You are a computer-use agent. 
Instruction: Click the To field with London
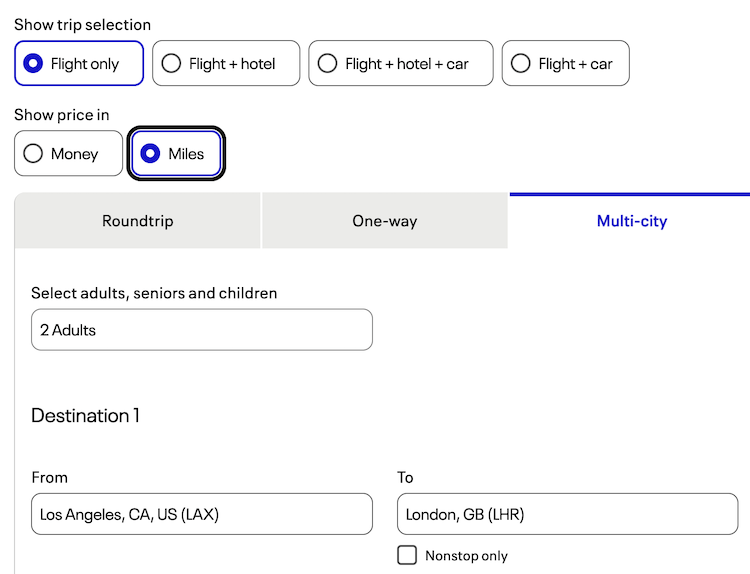coord(567,514)
